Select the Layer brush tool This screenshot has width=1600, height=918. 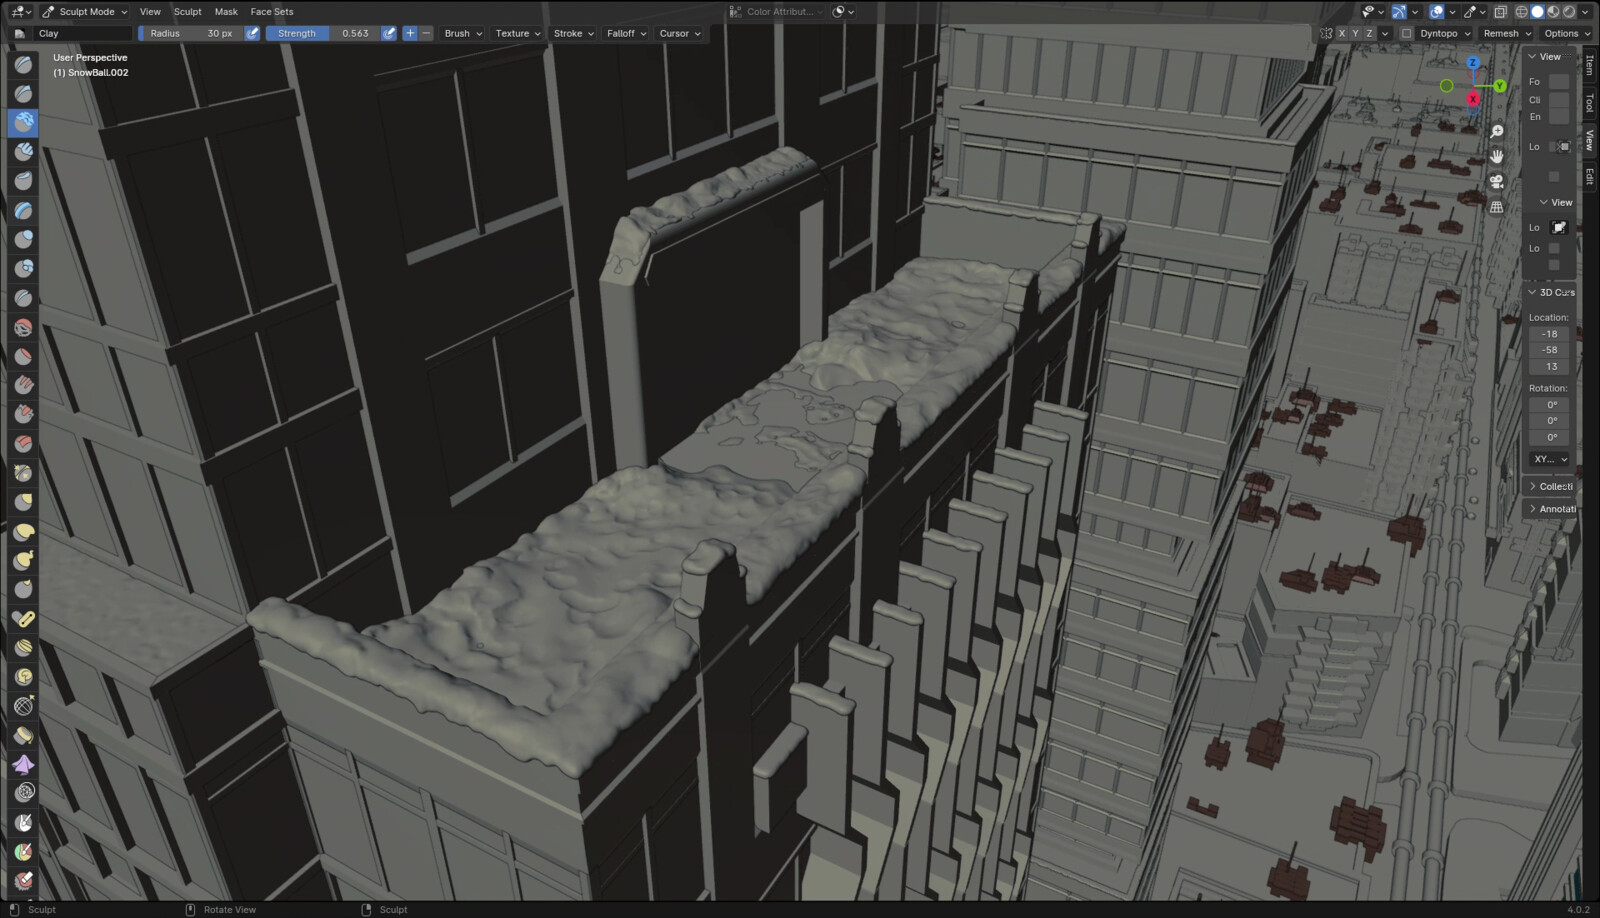click(23, 211)
